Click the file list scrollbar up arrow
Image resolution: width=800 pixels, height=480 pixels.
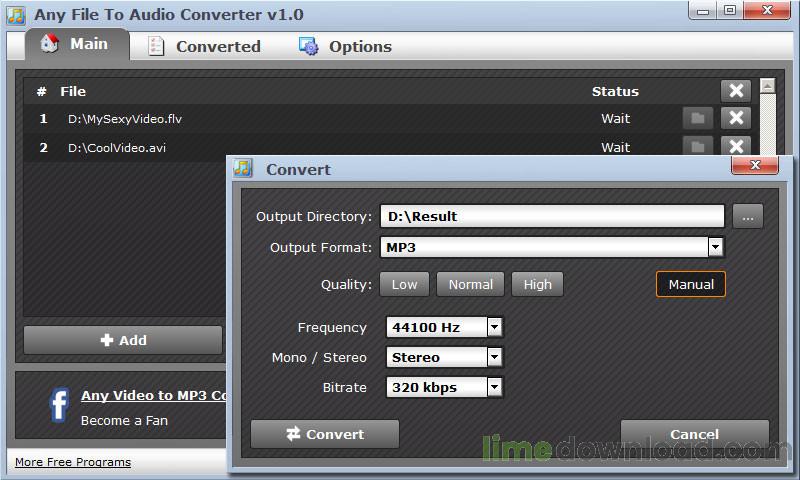767,86
